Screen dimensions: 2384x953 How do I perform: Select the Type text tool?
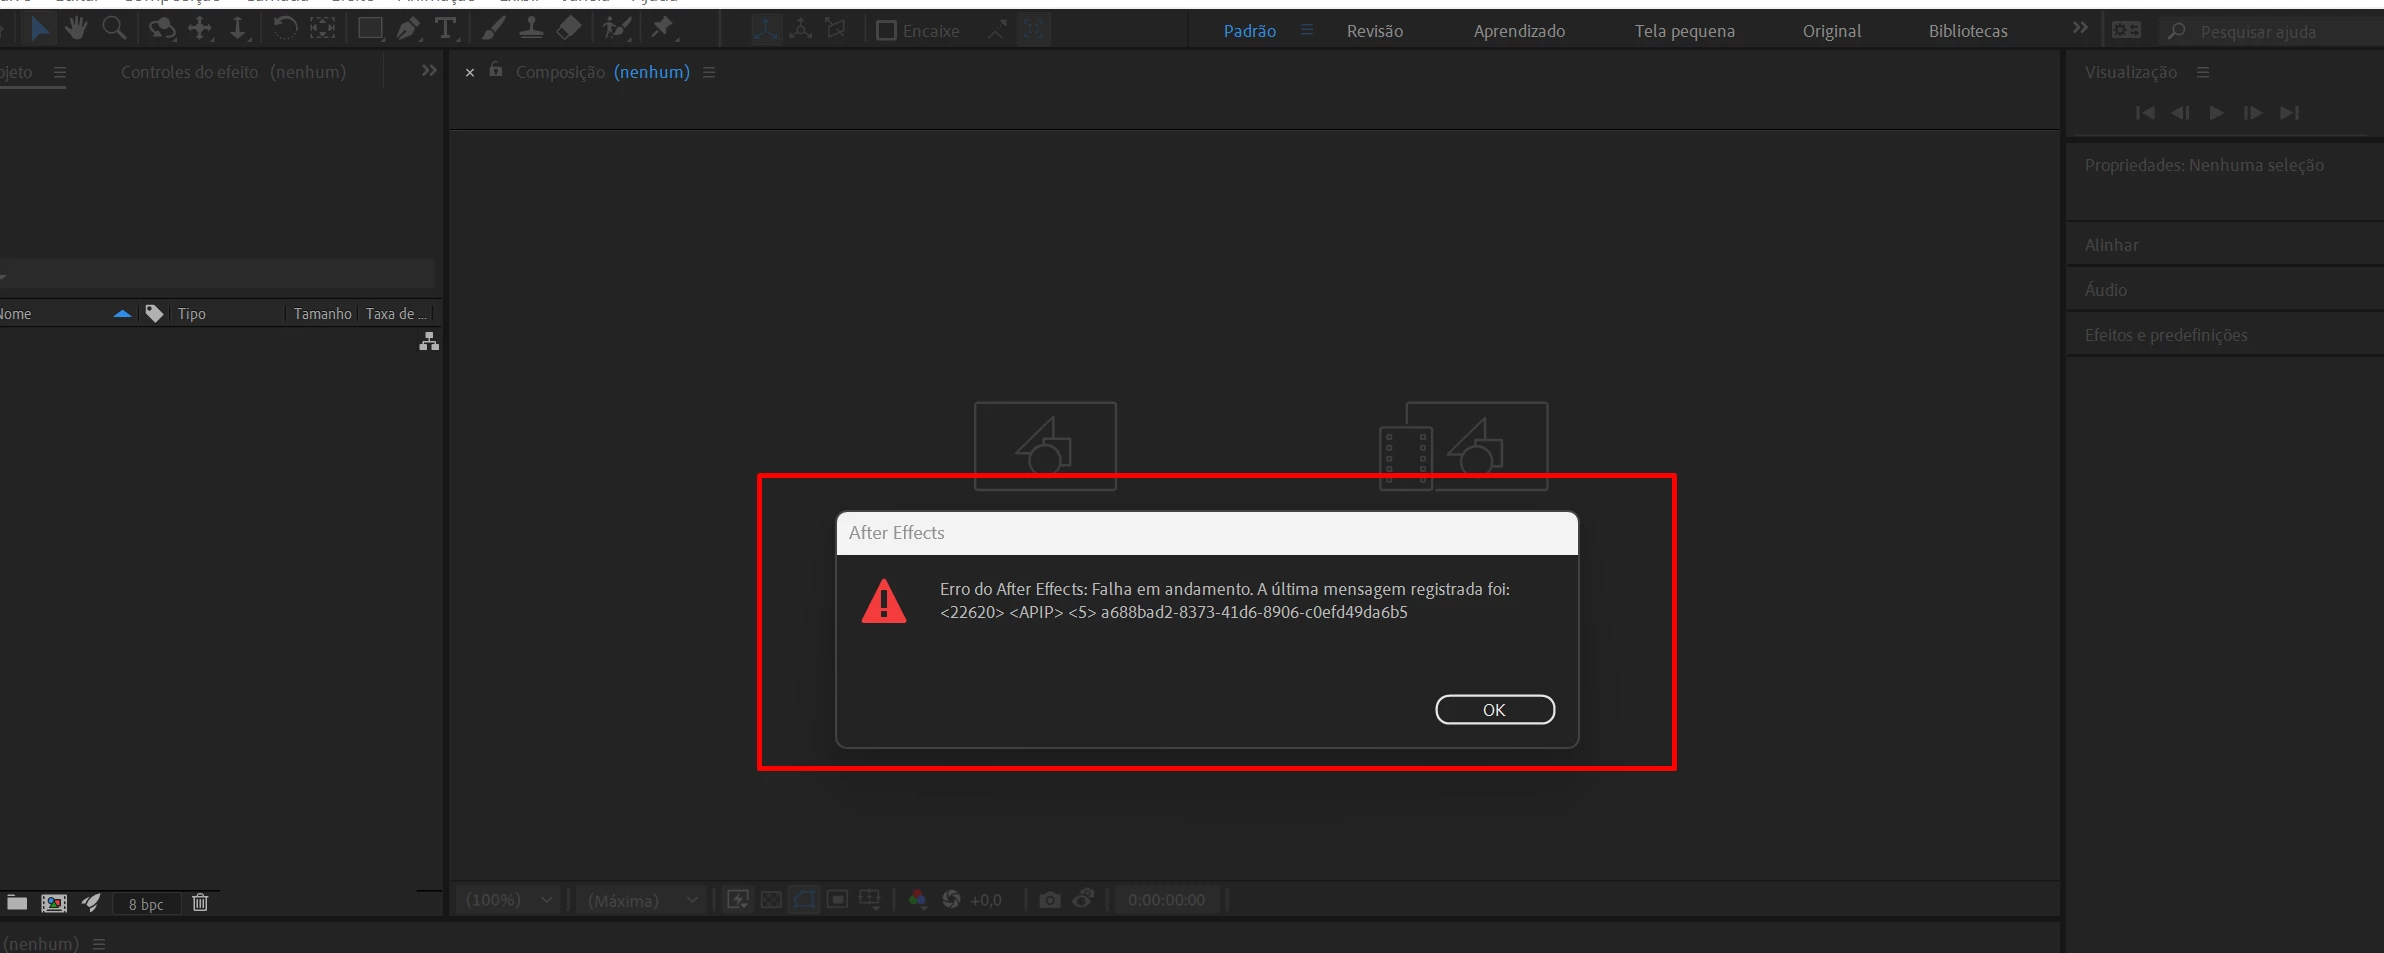point(445,29)
